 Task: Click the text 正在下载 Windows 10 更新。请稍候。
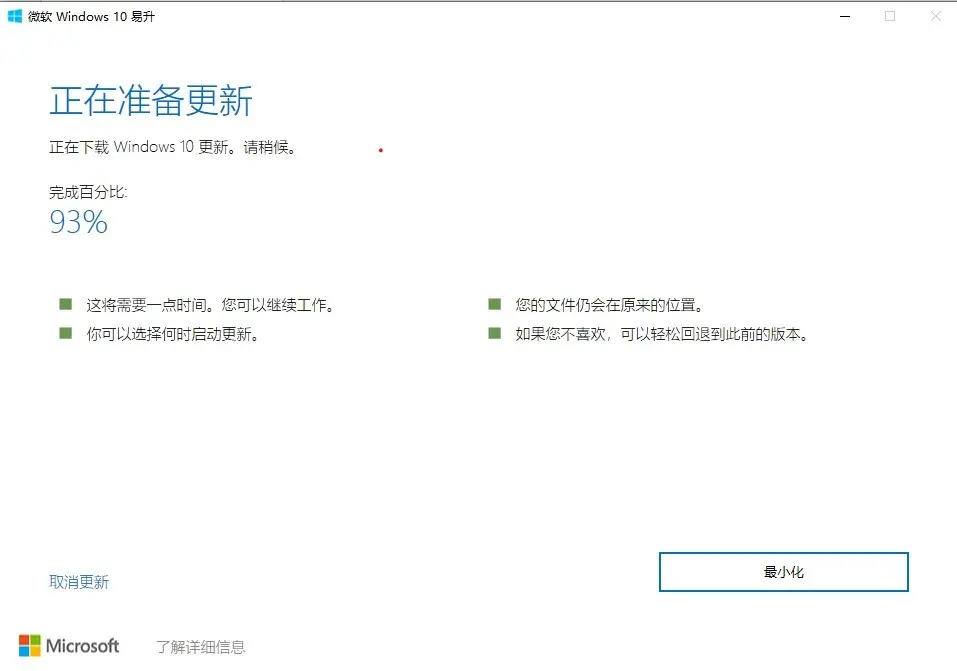173,147
